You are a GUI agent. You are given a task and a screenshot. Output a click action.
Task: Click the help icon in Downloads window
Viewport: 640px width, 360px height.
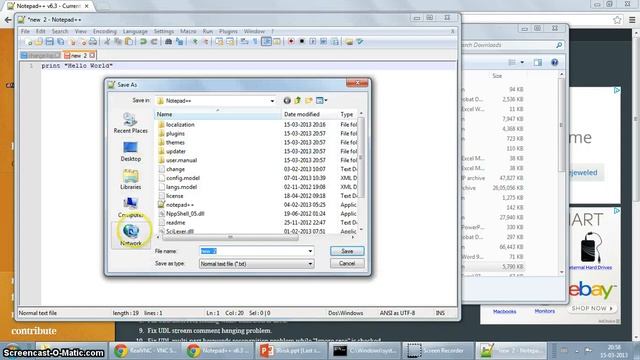554,62
